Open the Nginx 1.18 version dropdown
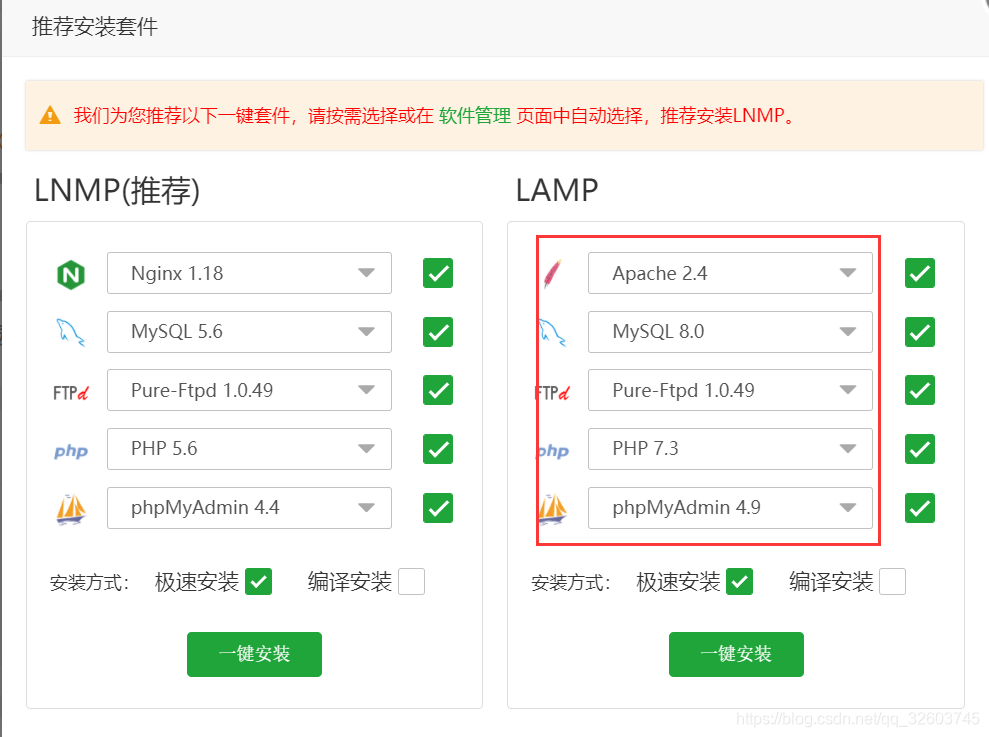989x737 pixels. pos(249,273)
